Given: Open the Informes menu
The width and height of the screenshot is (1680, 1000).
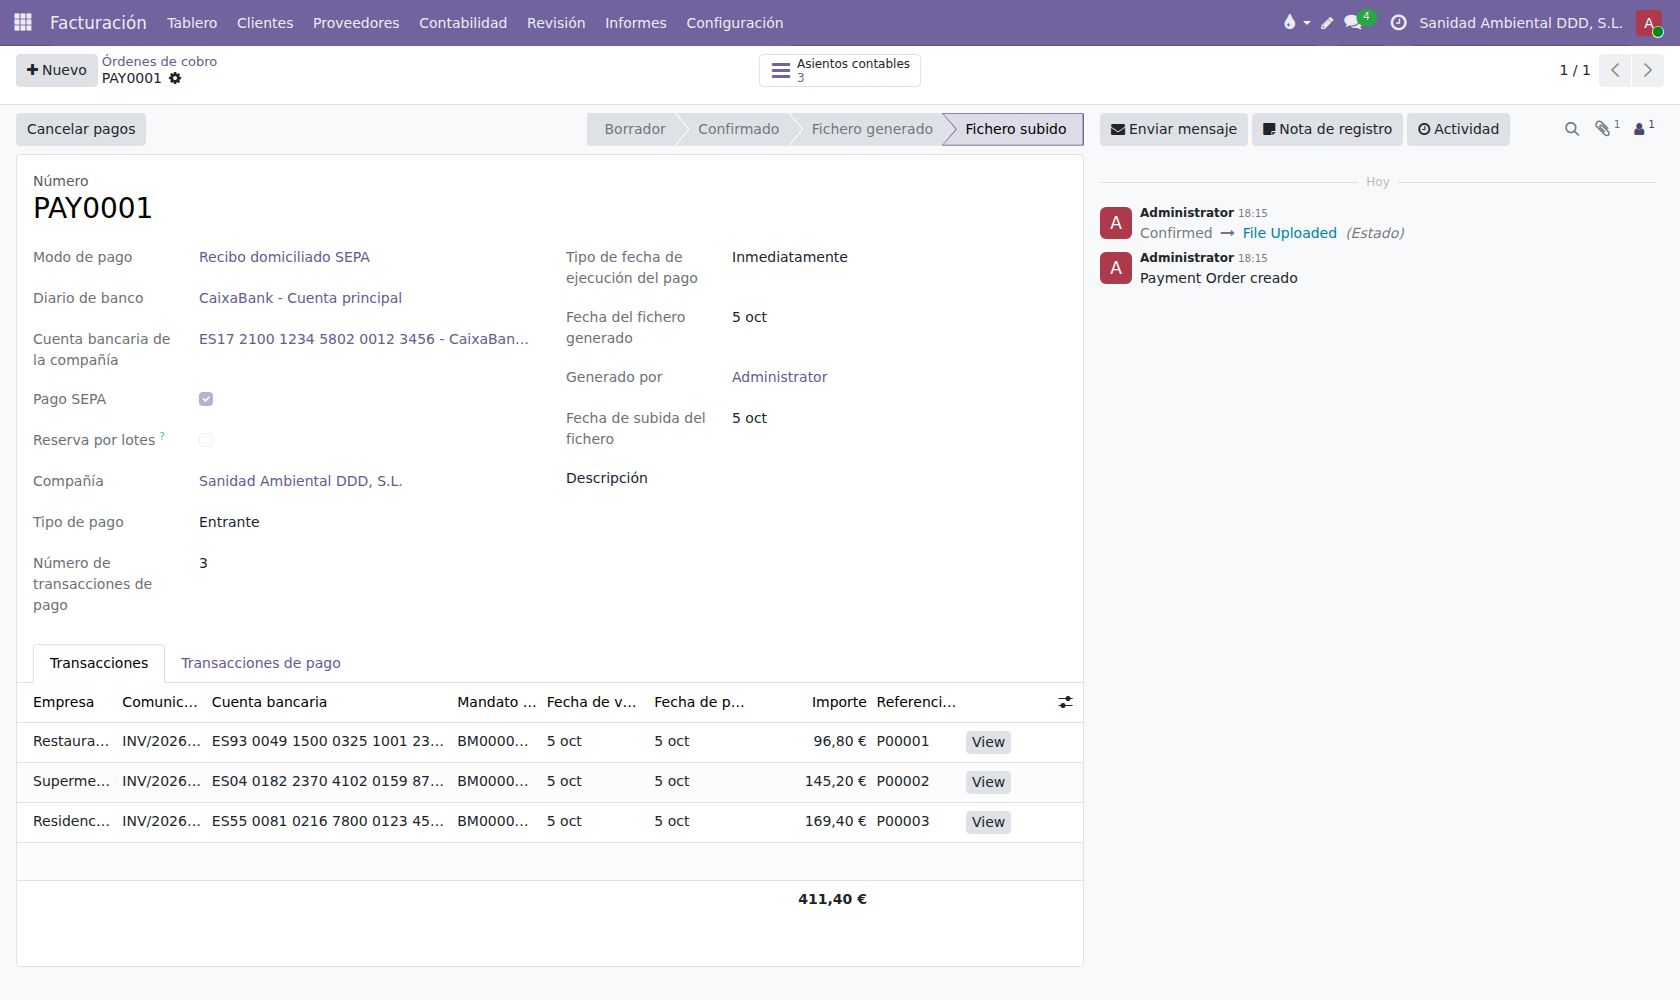Looking at the screenshot, I should click(x=636, y=22).
